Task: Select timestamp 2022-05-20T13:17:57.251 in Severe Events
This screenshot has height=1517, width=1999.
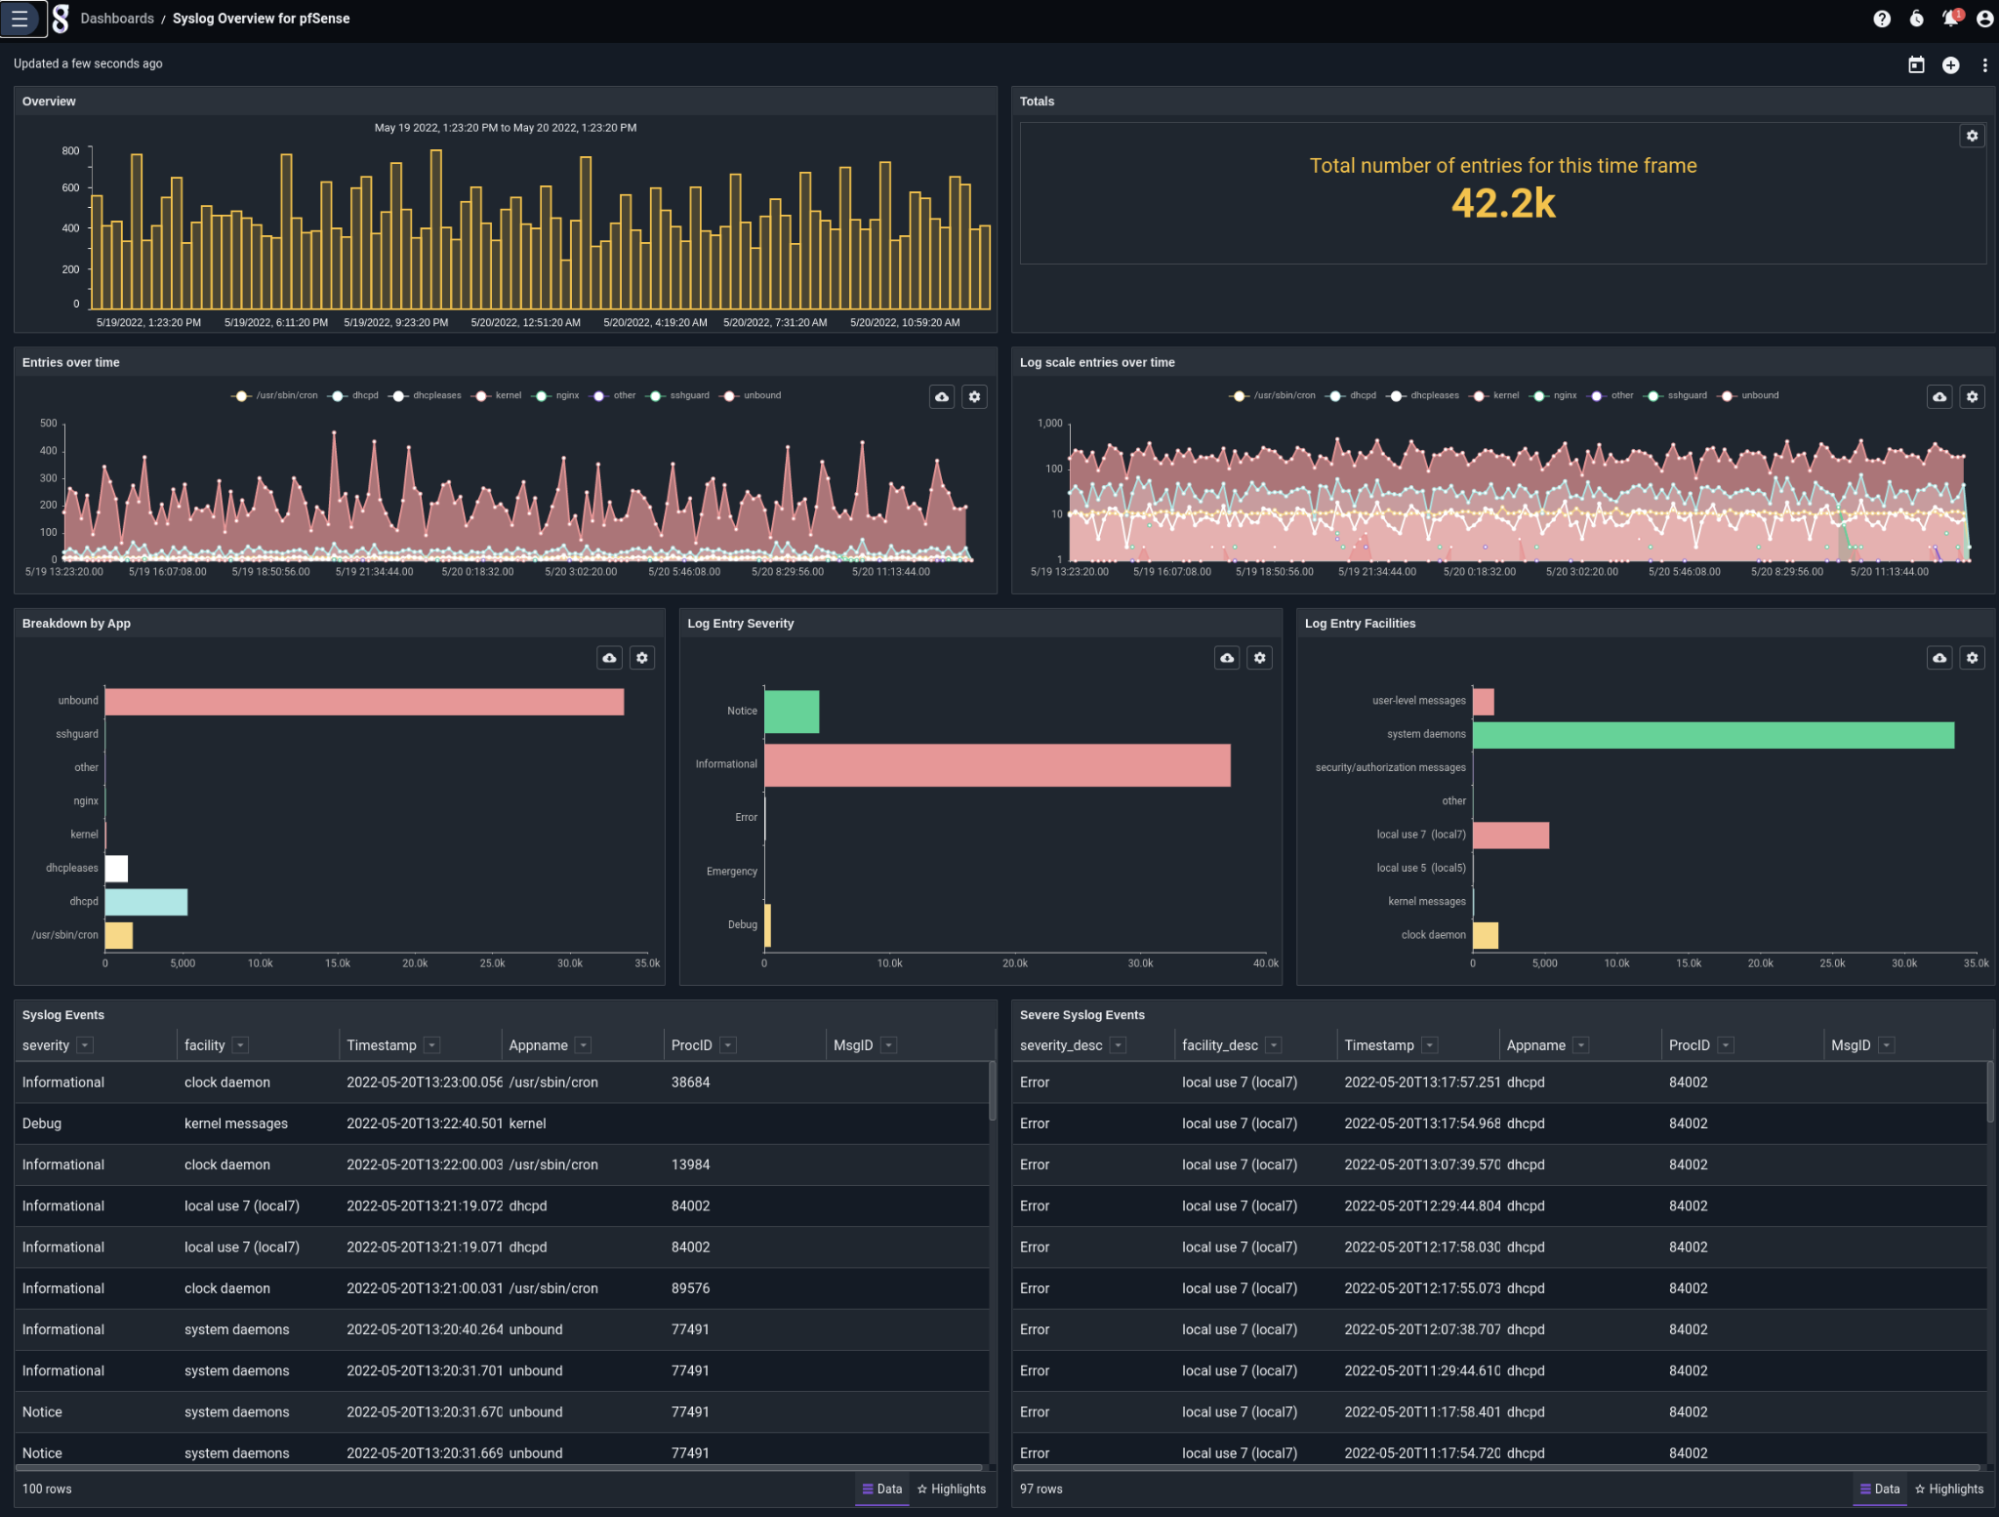Action: pos(1422,1083)
